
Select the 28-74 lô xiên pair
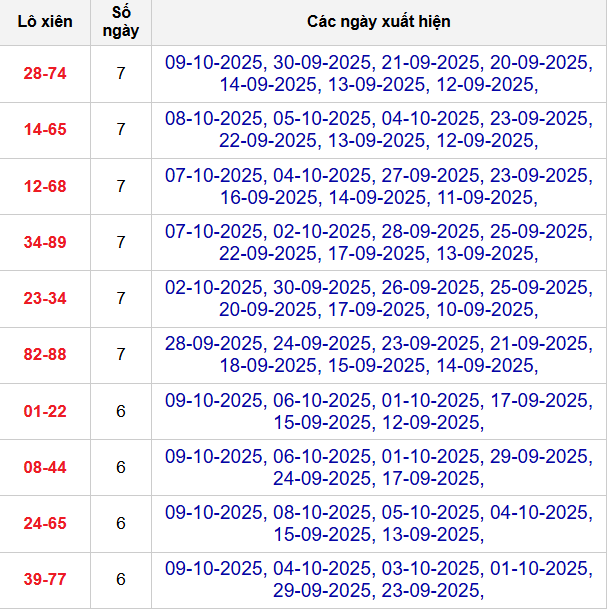(45, 73)
